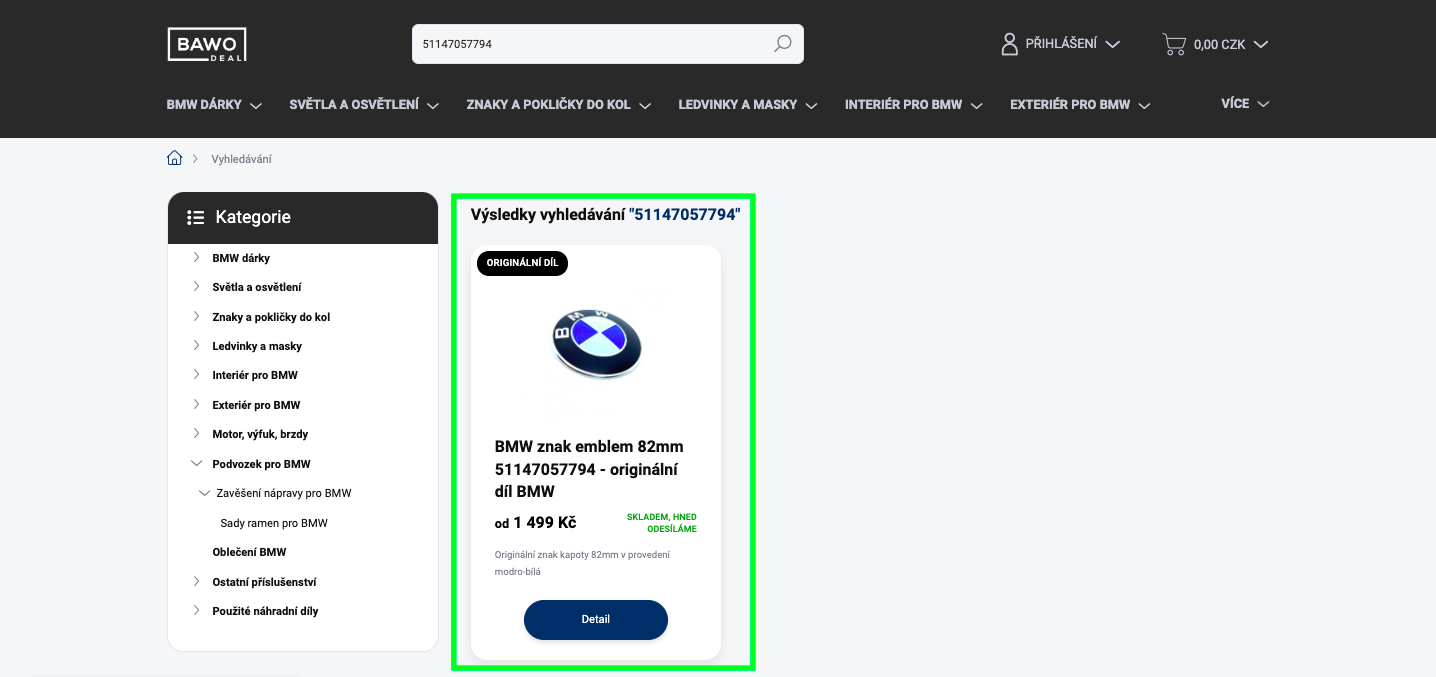This screenshot has width=1436, height=677.
Task: Go to home via breadcrumb house icon
Action: pos(175,158)
